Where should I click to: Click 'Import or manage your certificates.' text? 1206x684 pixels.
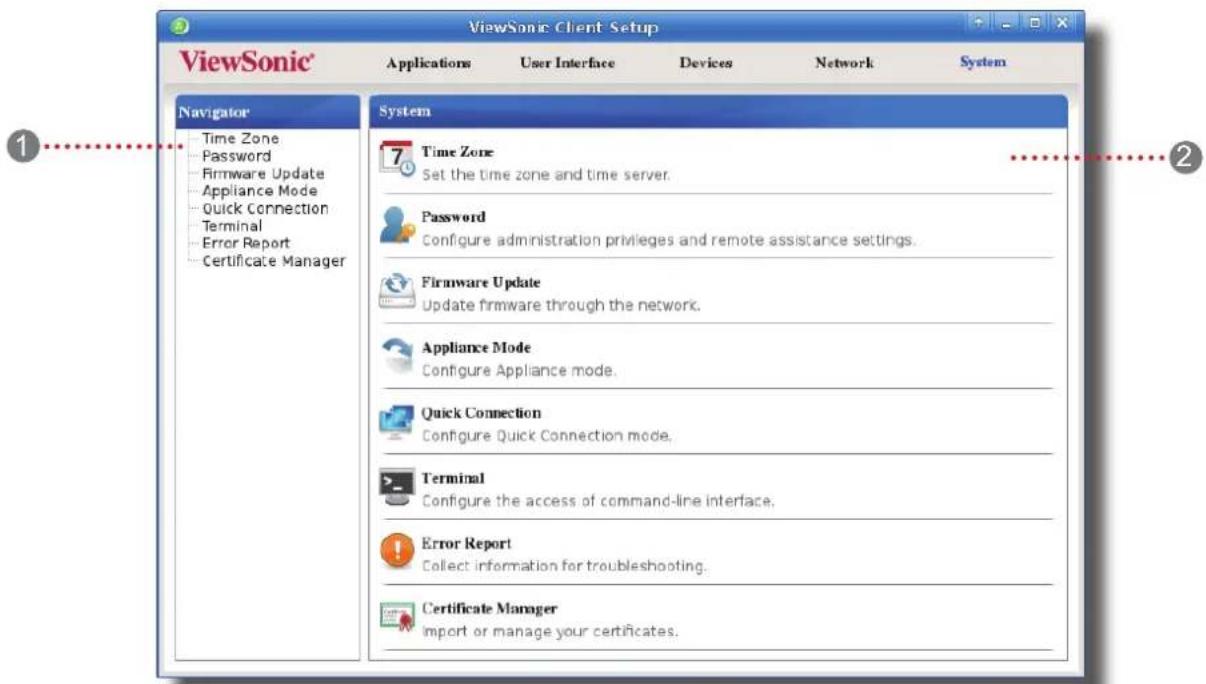[550, 632]
